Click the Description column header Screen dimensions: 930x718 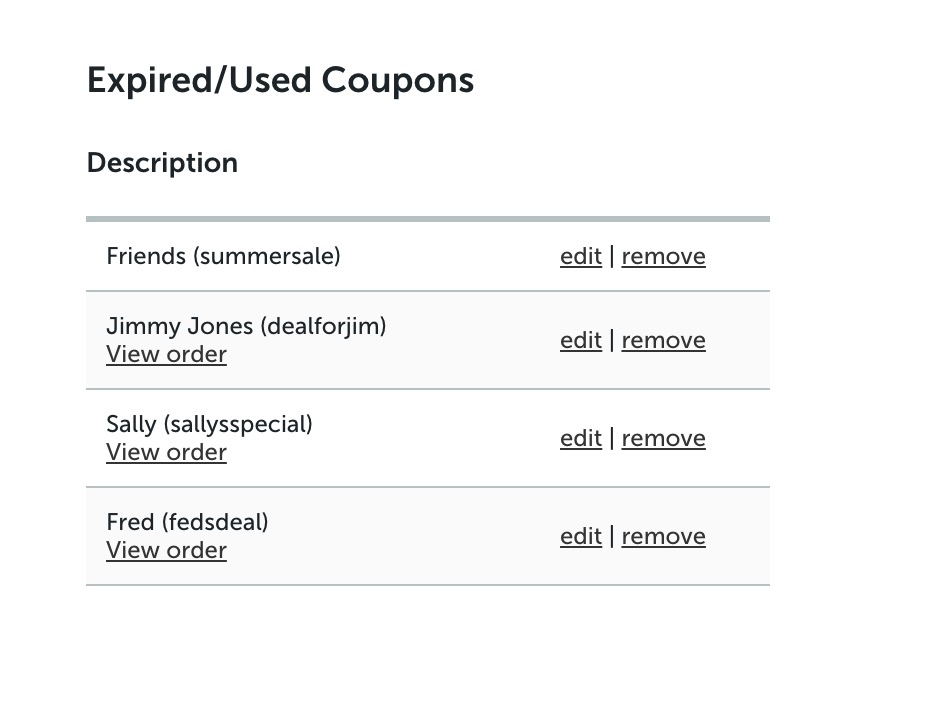tap(162, 163)
